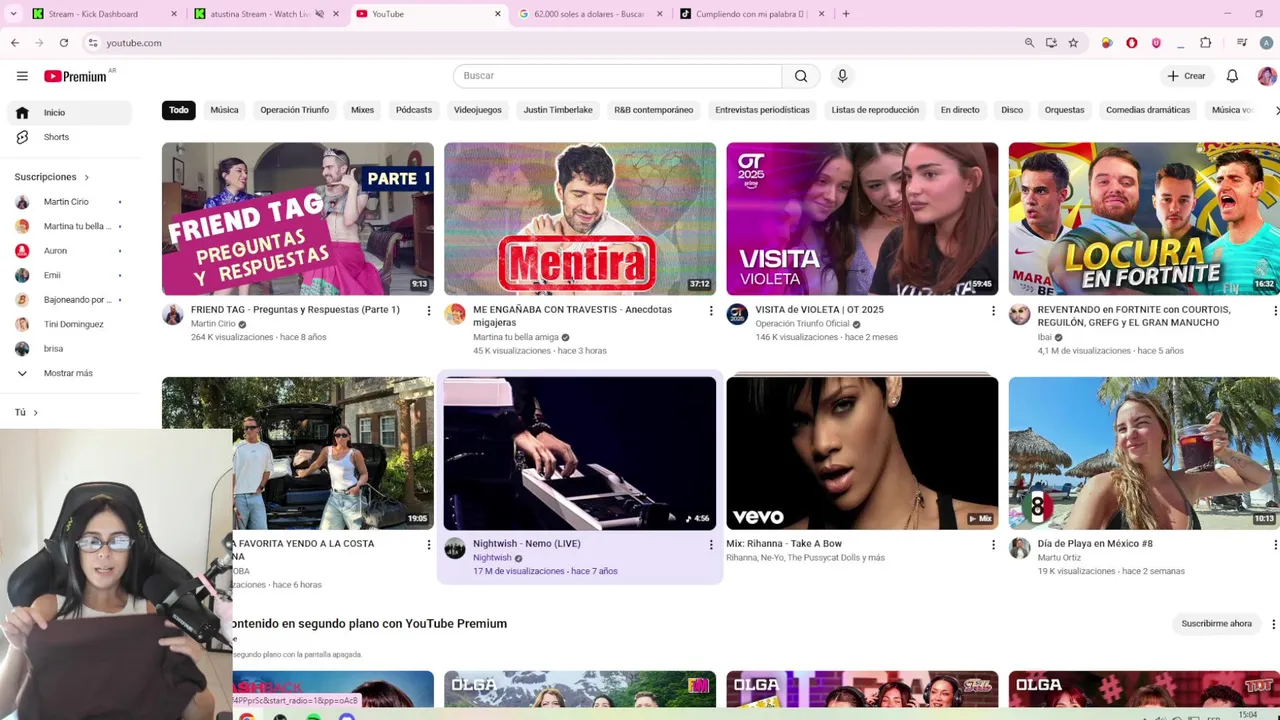Open Martín Cirio channel avatar under FRIEND TAG
1280x720 pixels.
(x=173, y=315)
